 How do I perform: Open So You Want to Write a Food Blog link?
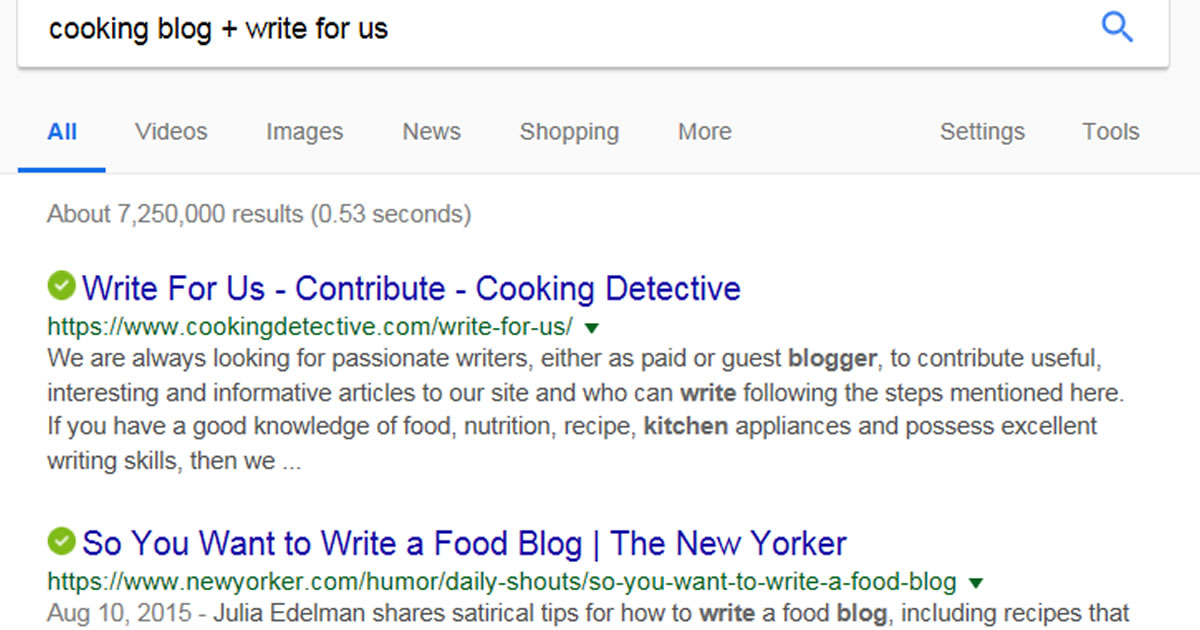click(464, 544)
